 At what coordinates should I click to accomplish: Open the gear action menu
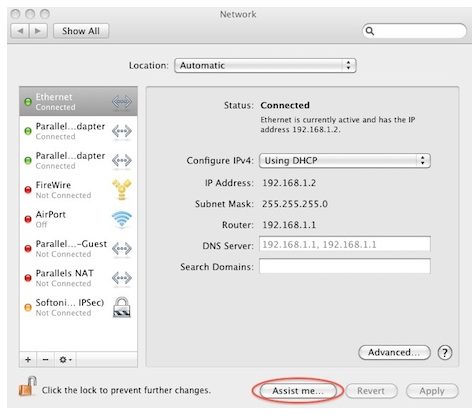pyautogui.click(x=65, y=359)
